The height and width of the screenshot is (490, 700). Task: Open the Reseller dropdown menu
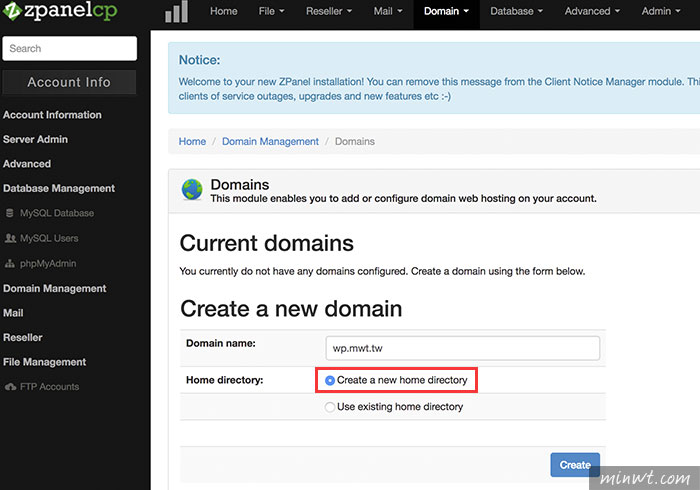(329, 11)
